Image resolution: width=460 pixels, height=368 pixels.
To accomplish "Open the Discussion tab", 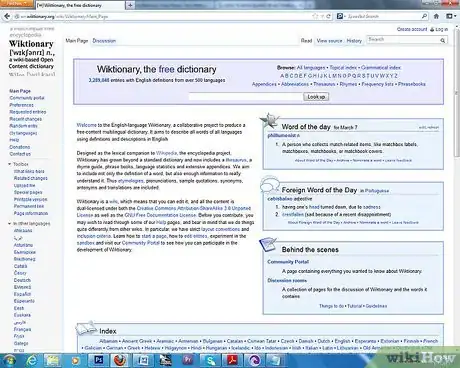I will (x=104, y=41).
